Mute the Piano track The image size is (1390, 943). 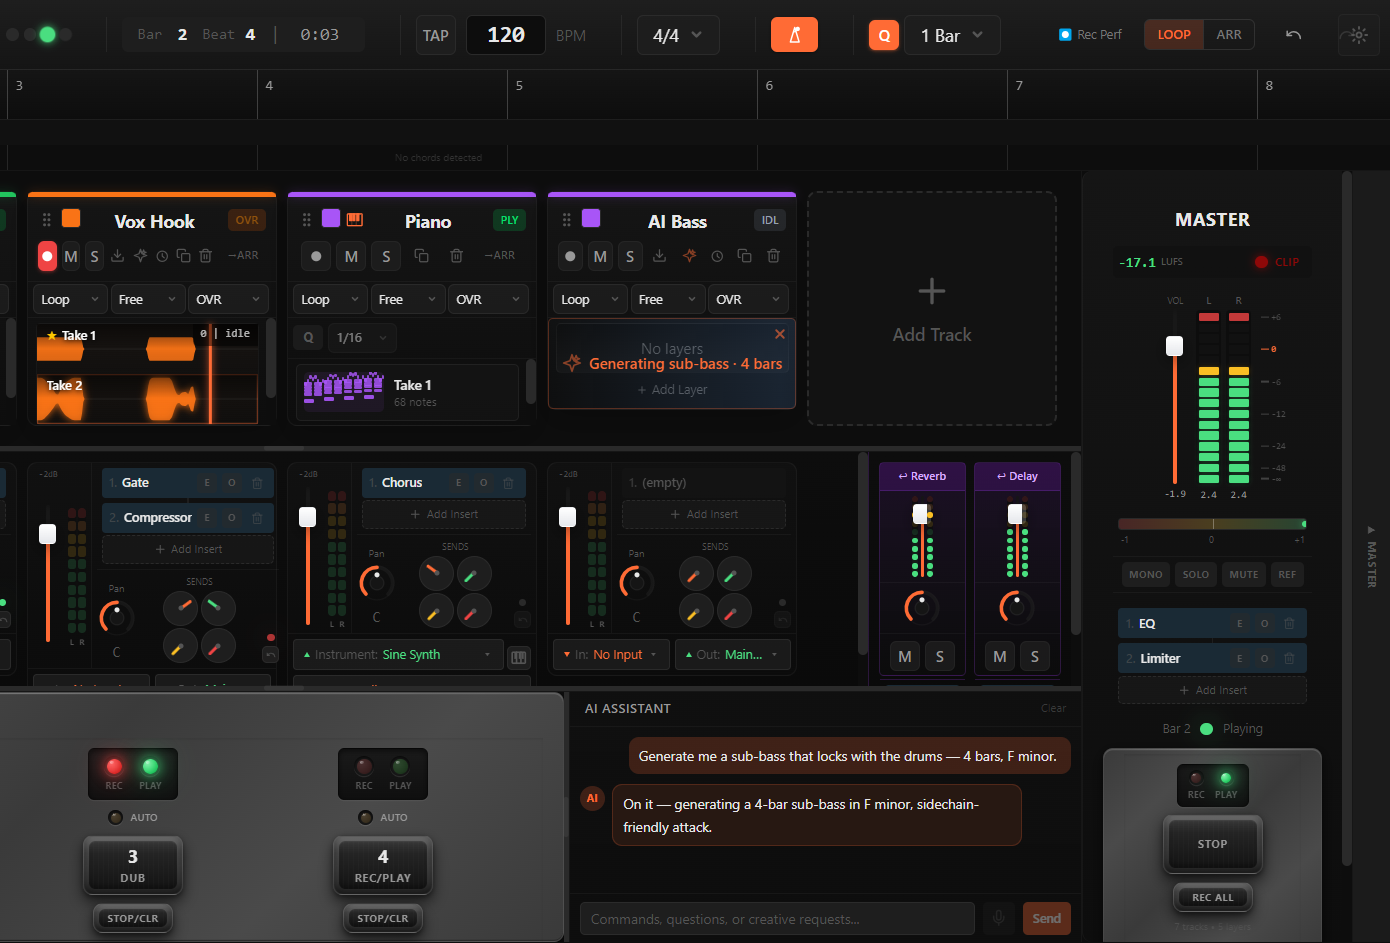click(x=351, y=256)
